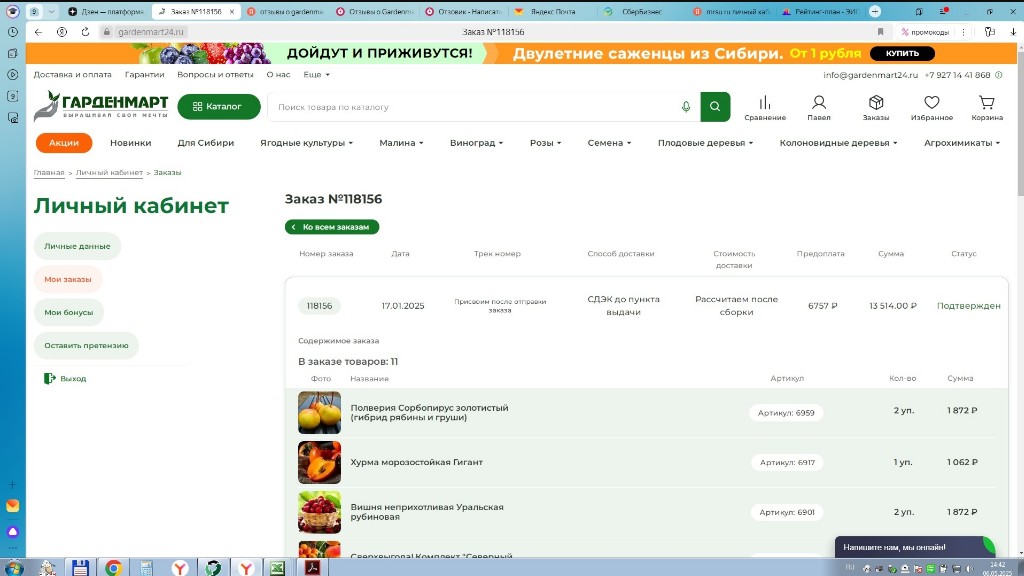Open the Для Сибири menu item
1024x576 pixels.
(x=206, y=142)
